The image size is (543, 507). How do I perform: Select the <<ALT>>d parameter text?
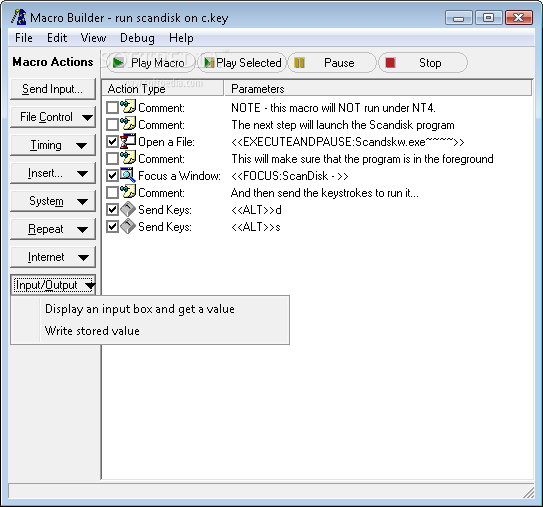pyautogui.click(x=256, y=210)
